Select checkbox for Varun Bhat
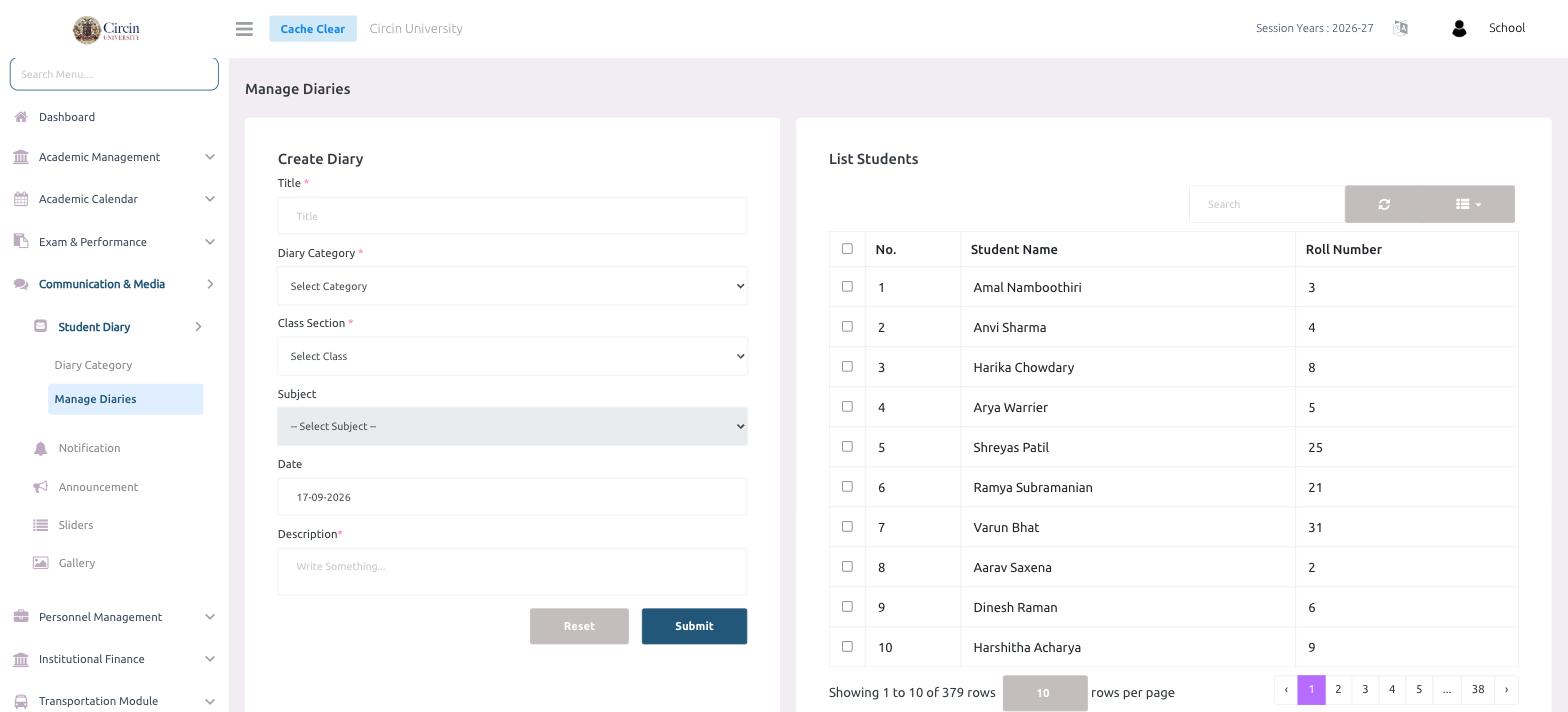 847,526
